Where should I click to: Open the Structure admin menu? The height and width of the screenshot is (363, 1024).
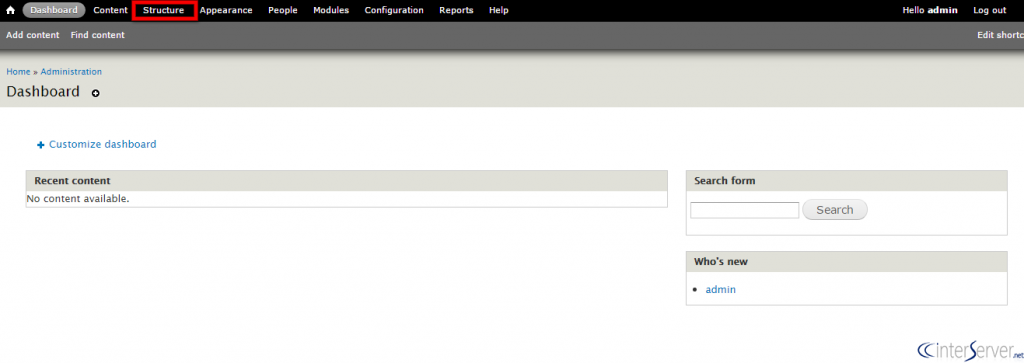tap(164, 10)
